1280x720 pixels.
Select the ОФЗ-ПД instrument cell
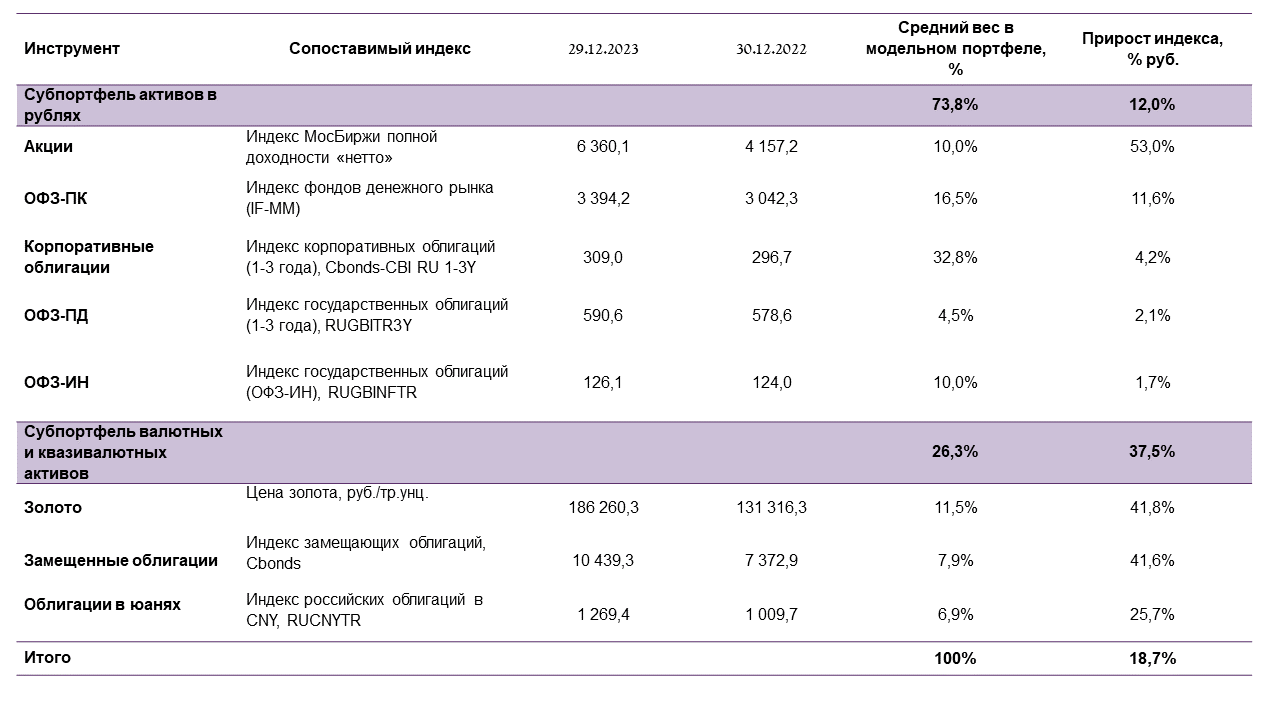[55, 315]
